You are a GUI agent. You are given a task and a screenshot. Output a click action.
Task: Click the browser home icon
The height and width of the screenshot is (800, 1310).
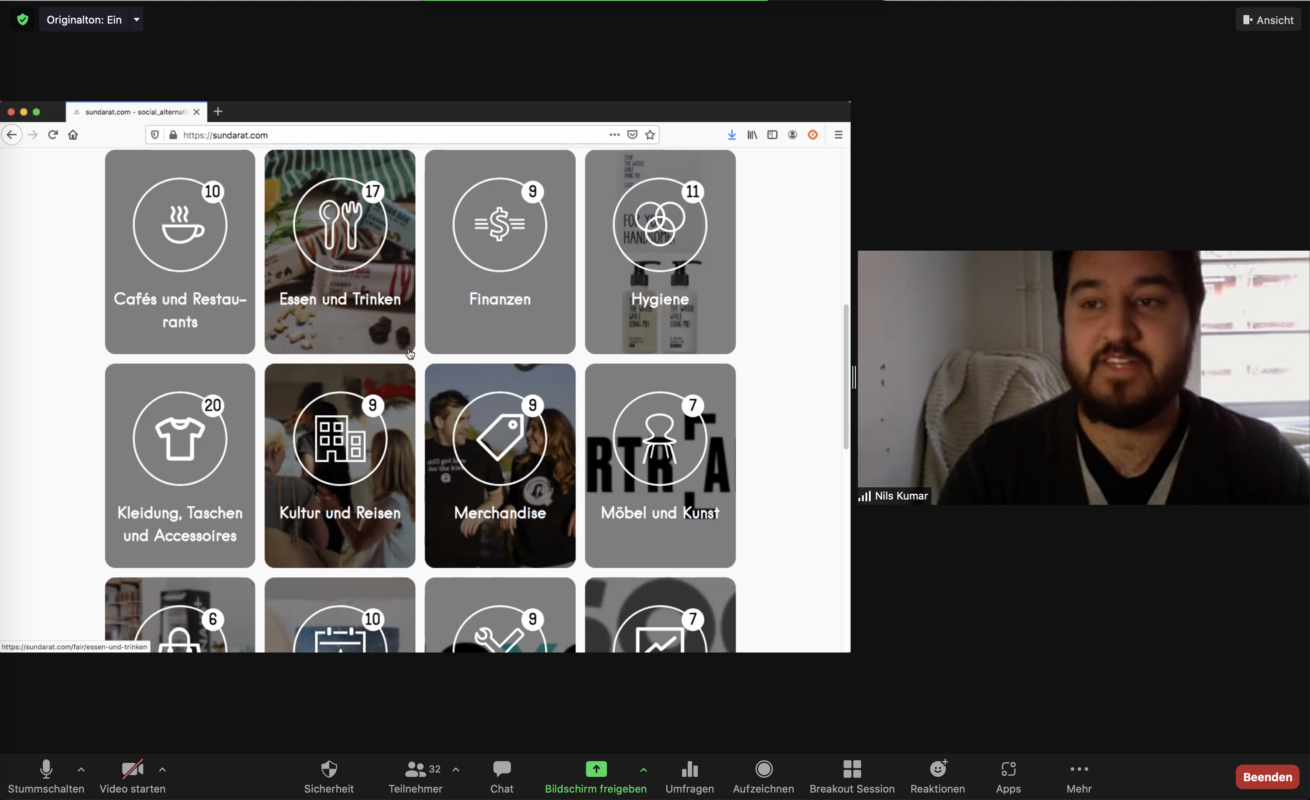73,135
